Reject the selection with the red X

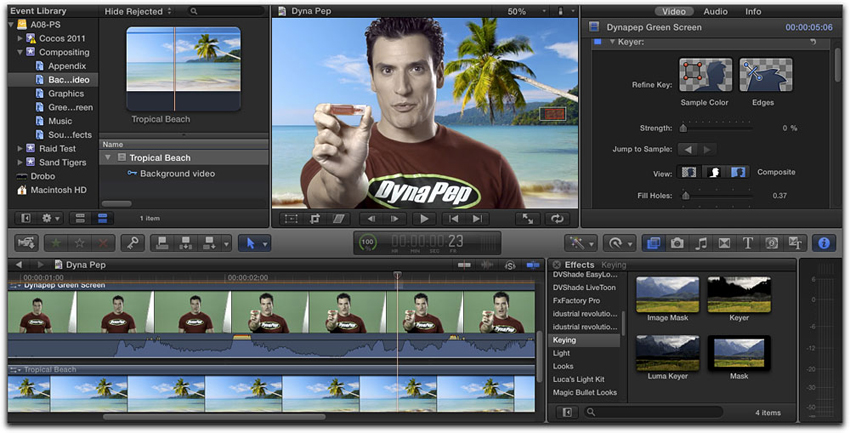pyautogui.click(x=102, y=243)
